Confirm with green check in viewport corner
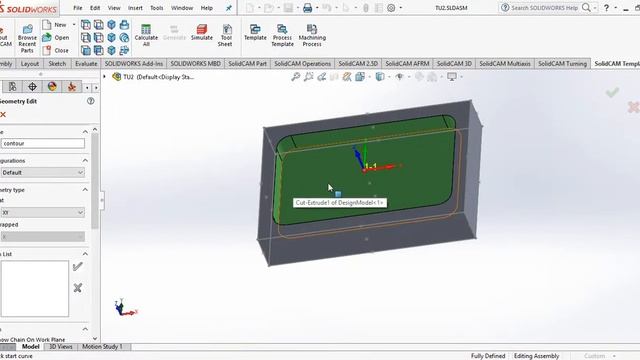This screenshot has width=640, height=360. pyautogui.click(x=612, y=93)
